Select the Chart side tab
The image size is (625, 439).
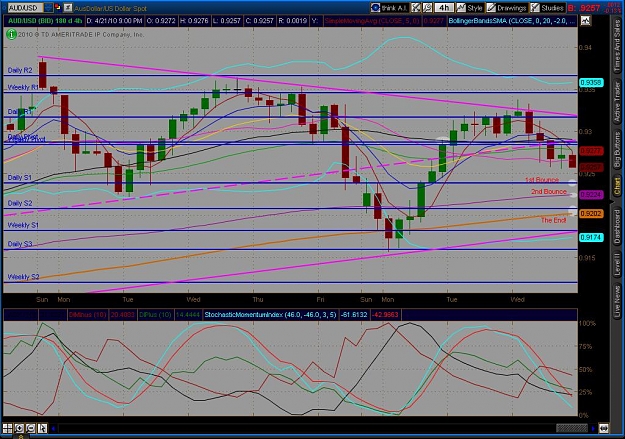pos(617,186)
